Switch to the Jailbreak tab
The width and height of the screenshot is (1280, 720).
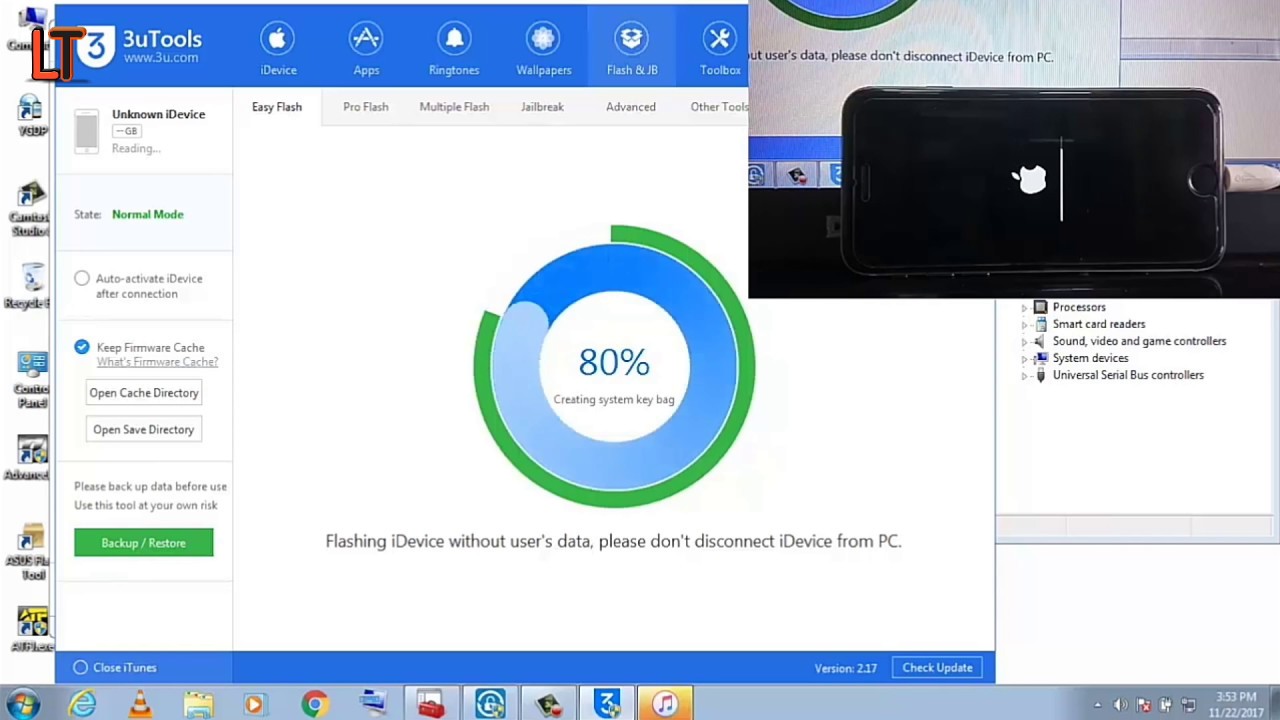542,107
